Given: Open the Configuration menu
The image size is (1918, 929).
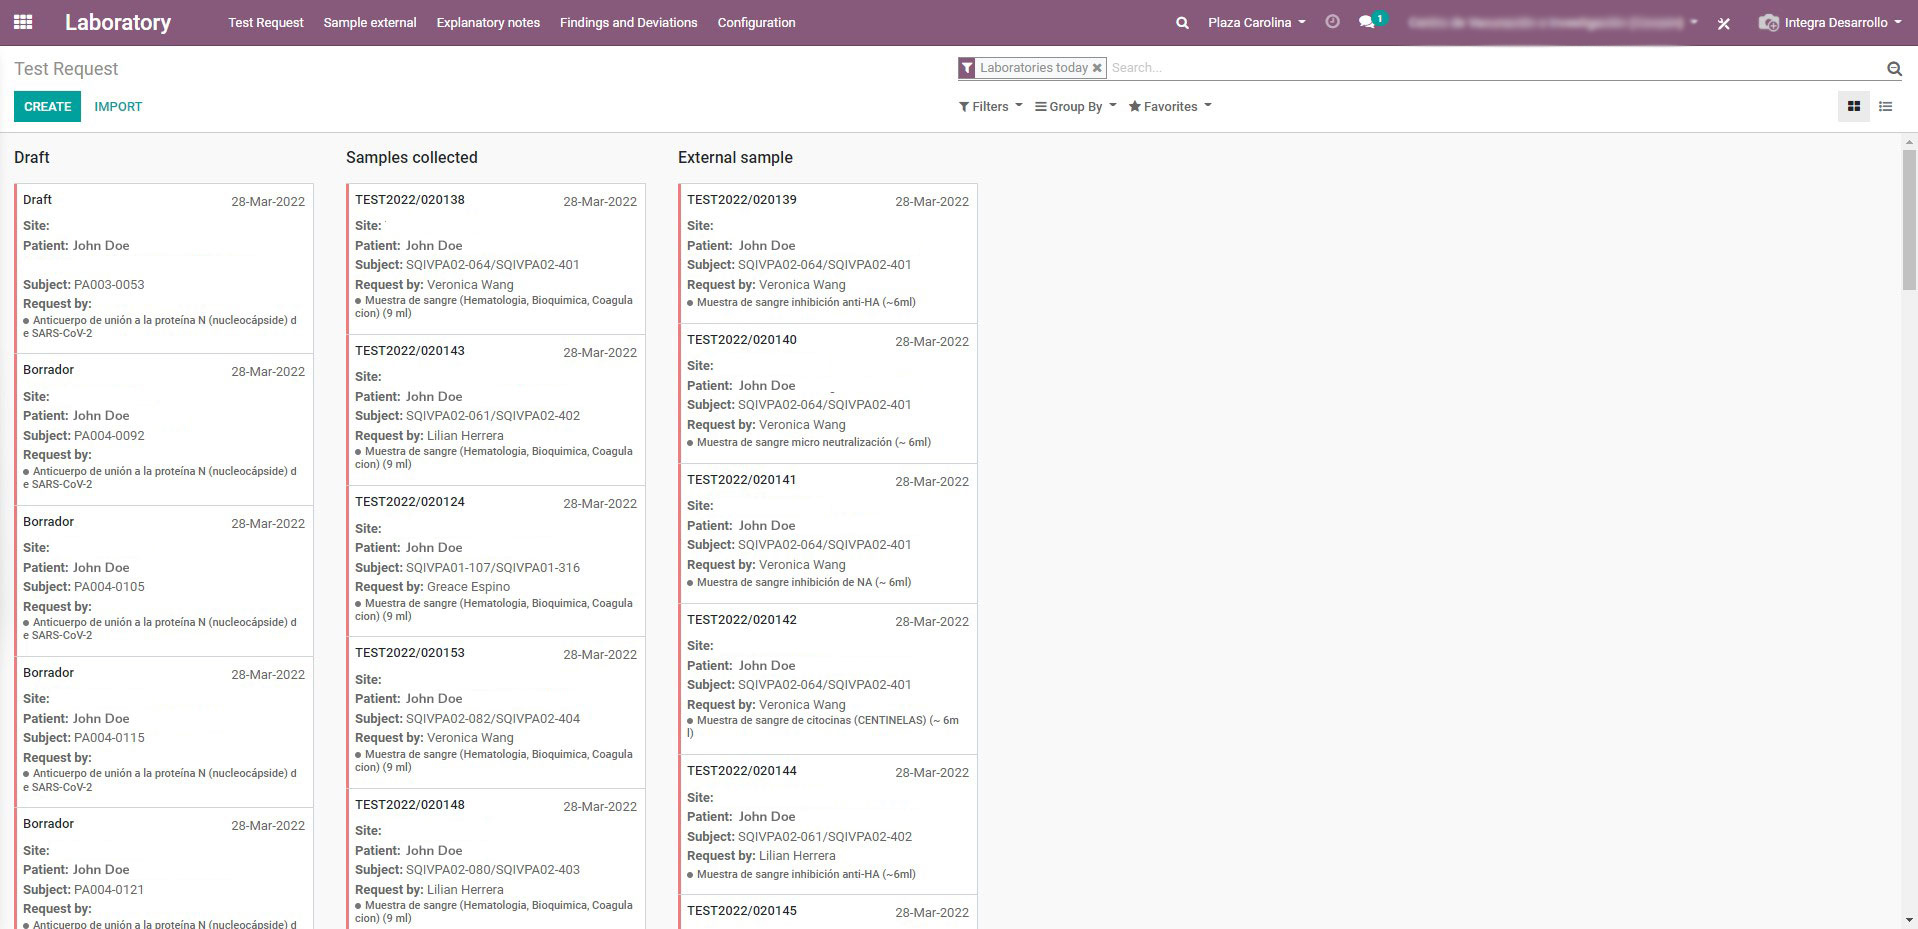Looking at the screenshot, I should tap(756, 22).
